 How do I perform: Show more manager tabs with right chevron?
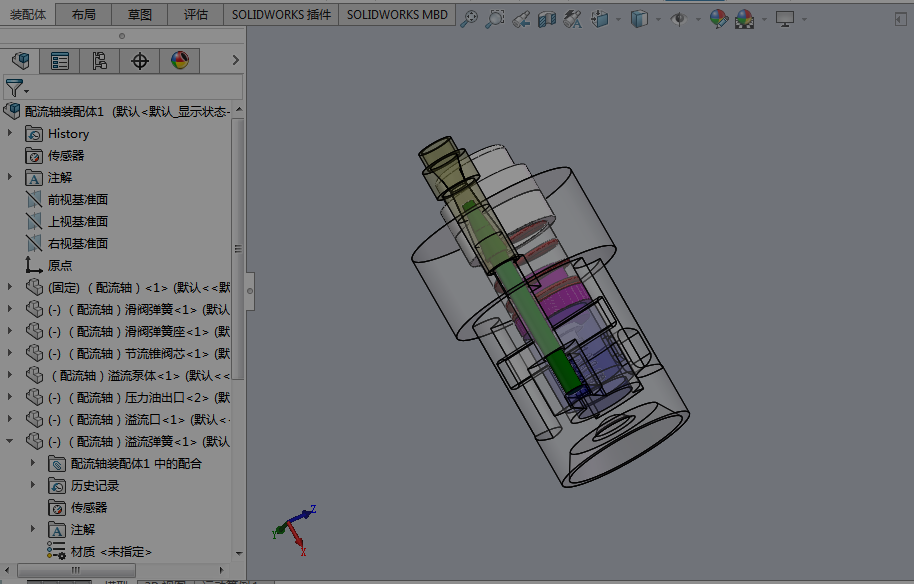[235, 60]
